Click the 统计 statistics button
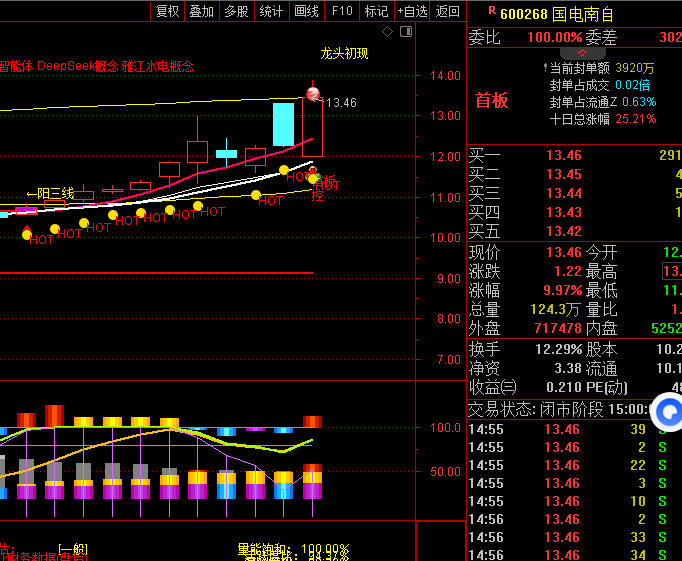The image size is (682, 561). tap(271, 11)
